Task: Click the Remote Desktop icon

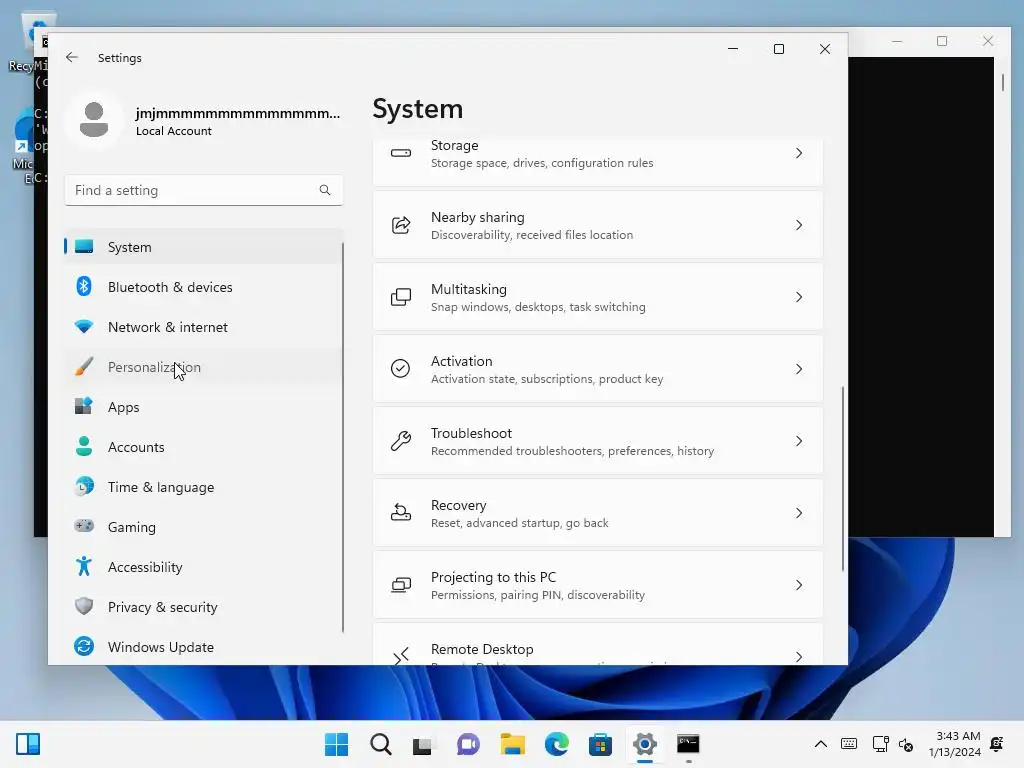Action: click(401, 656)
